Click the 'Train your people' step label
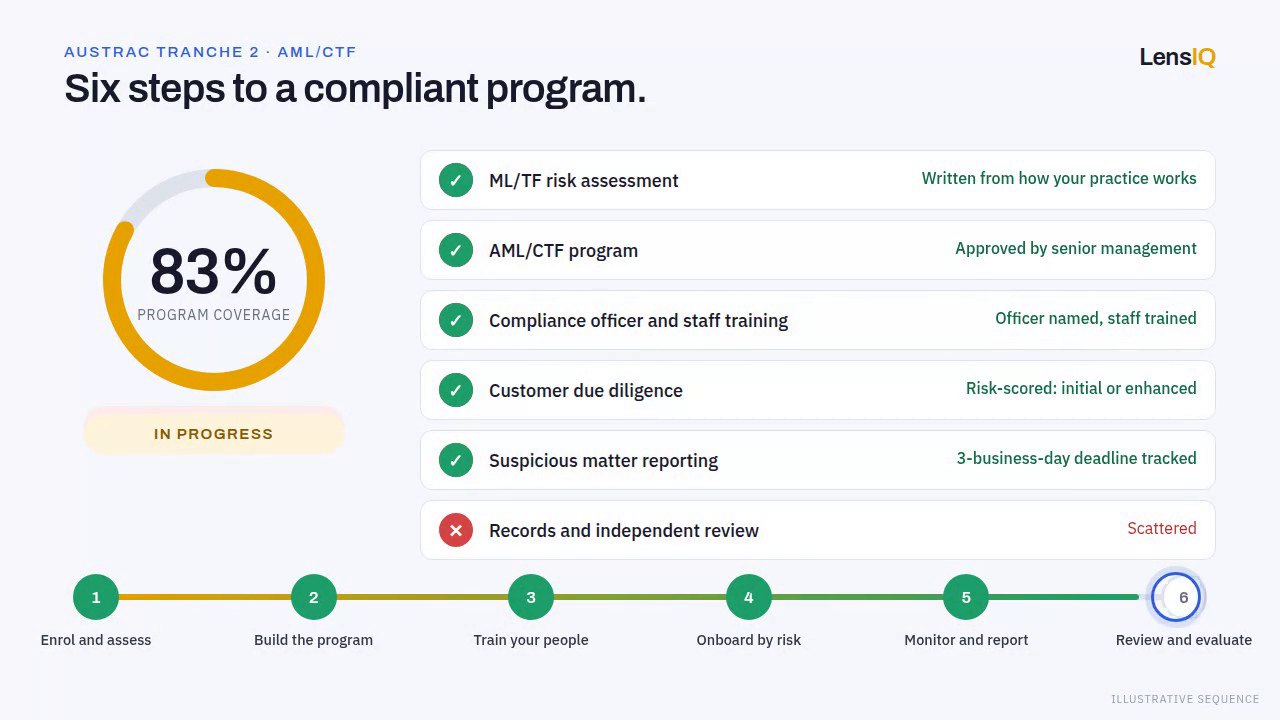This screenshot has height=720, width=1280. [x=531, y=640]
